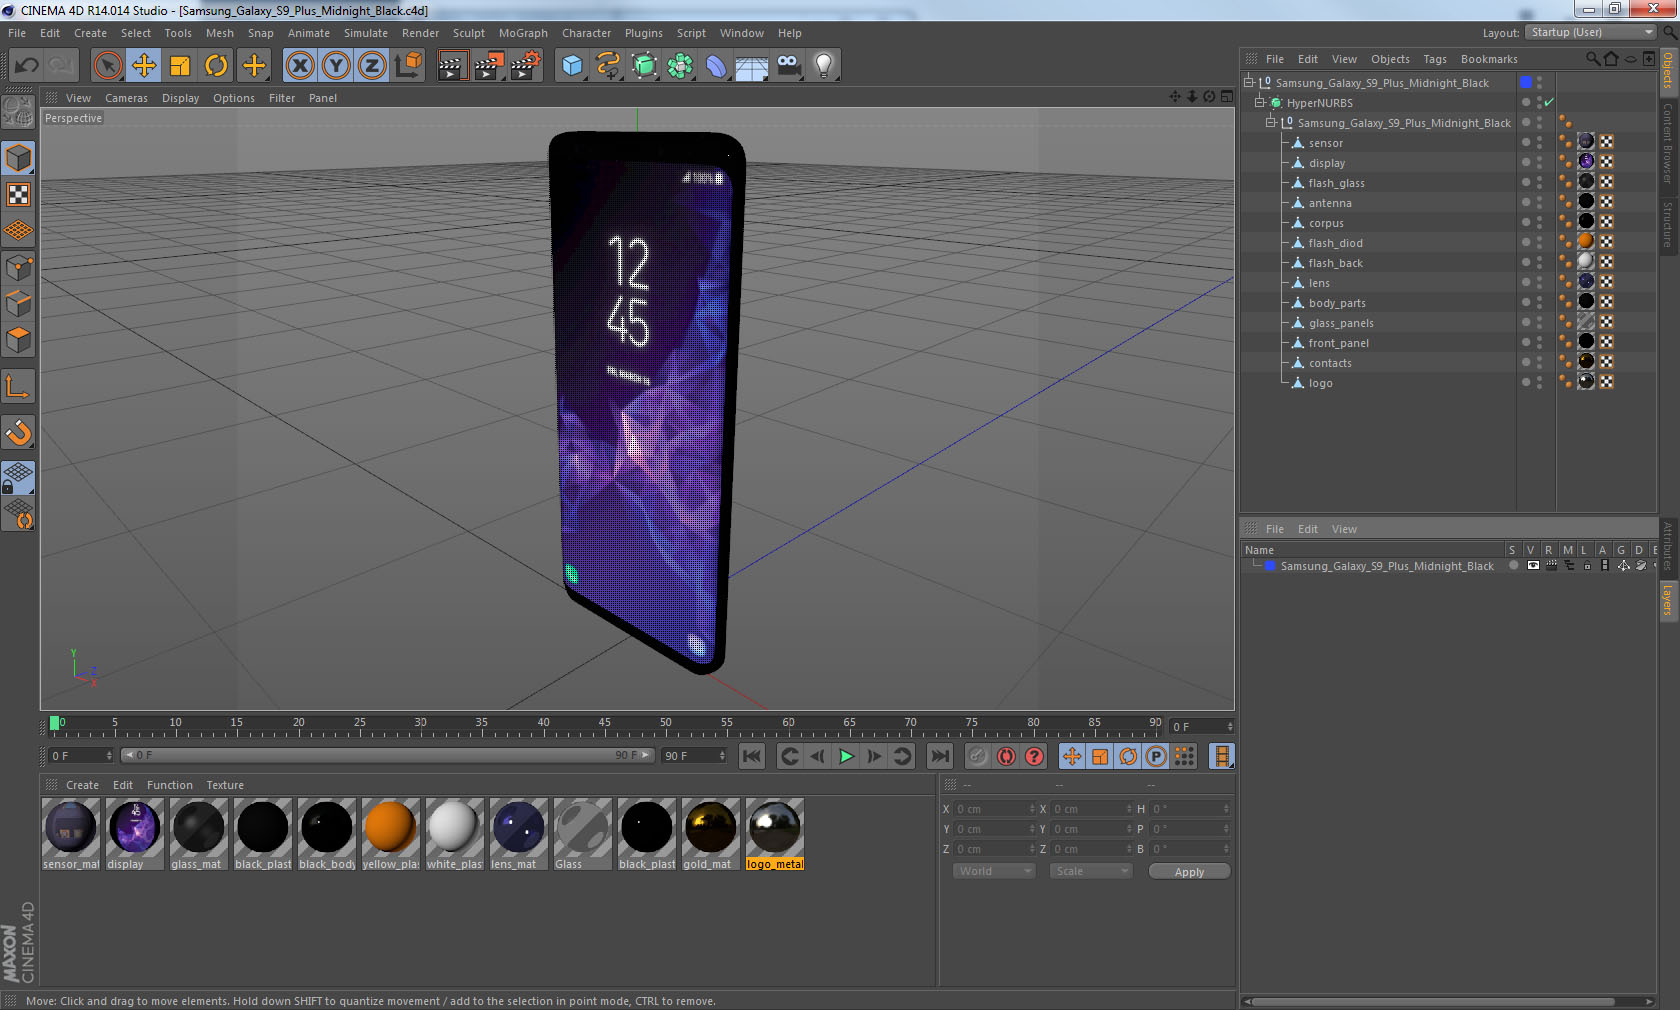Screen dimensions: 1680x1010
Task: Switch to Edges mode
Action: (x=19, y=304)
